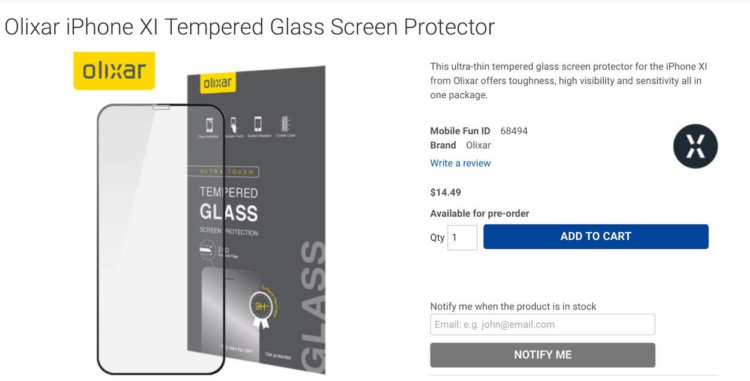This screenshot has height=381, width=750.
Task: Click the yellow Olixar brand logo
Action: click(x=114, y=71)
